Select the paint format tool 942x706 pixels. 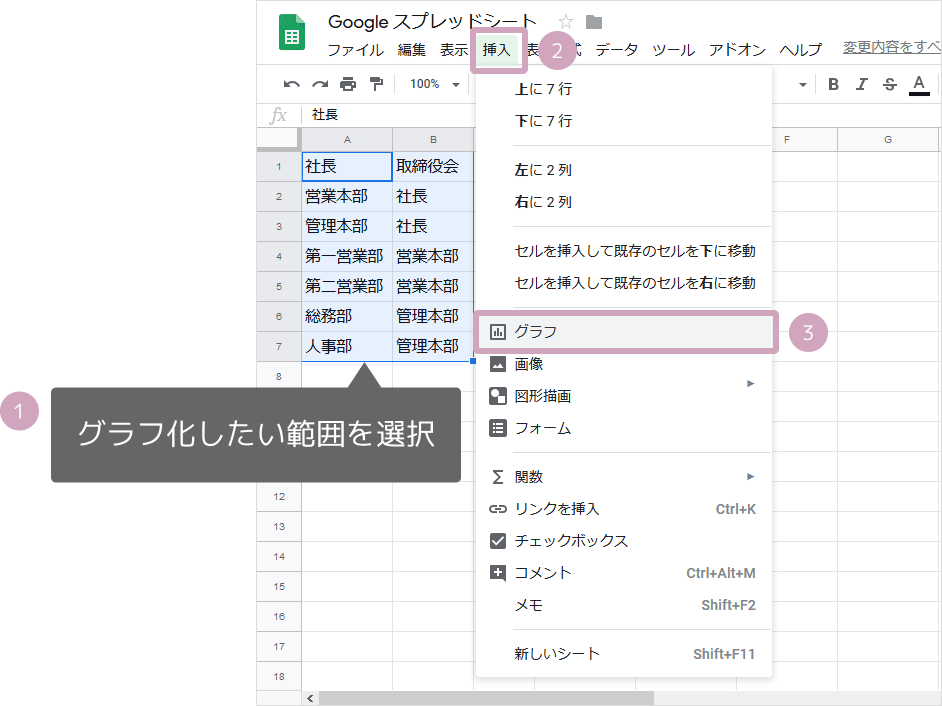tap(376, 85)
